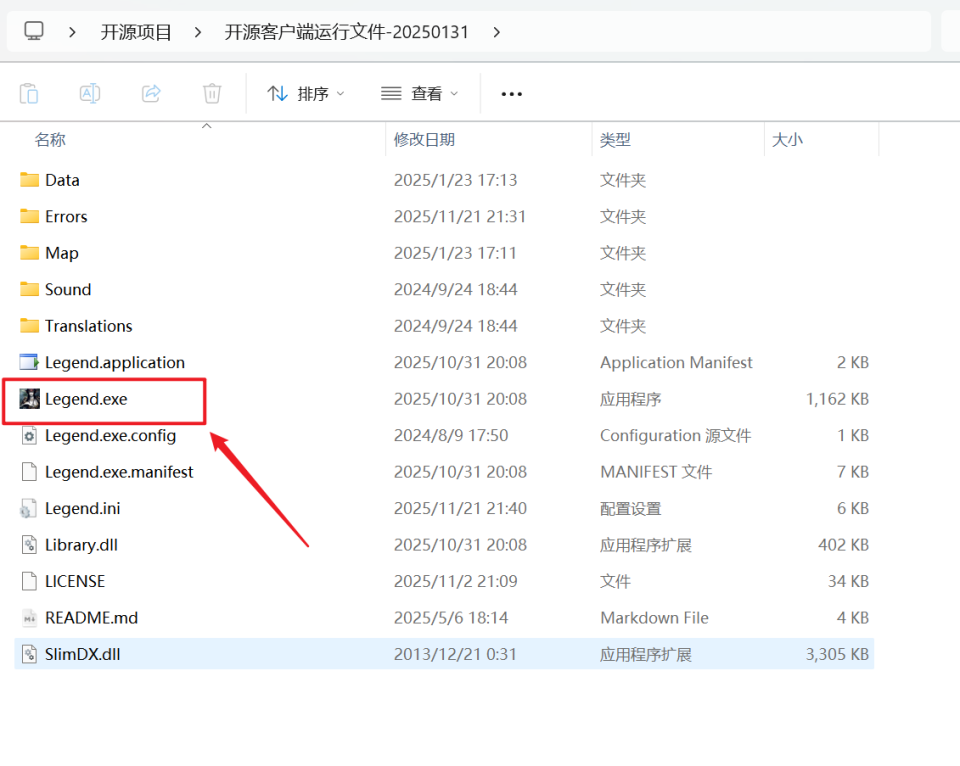The width and height of the screenshot is (960, 766).
Task: Sort by 修改日期 column header
Action: (424, 140)
